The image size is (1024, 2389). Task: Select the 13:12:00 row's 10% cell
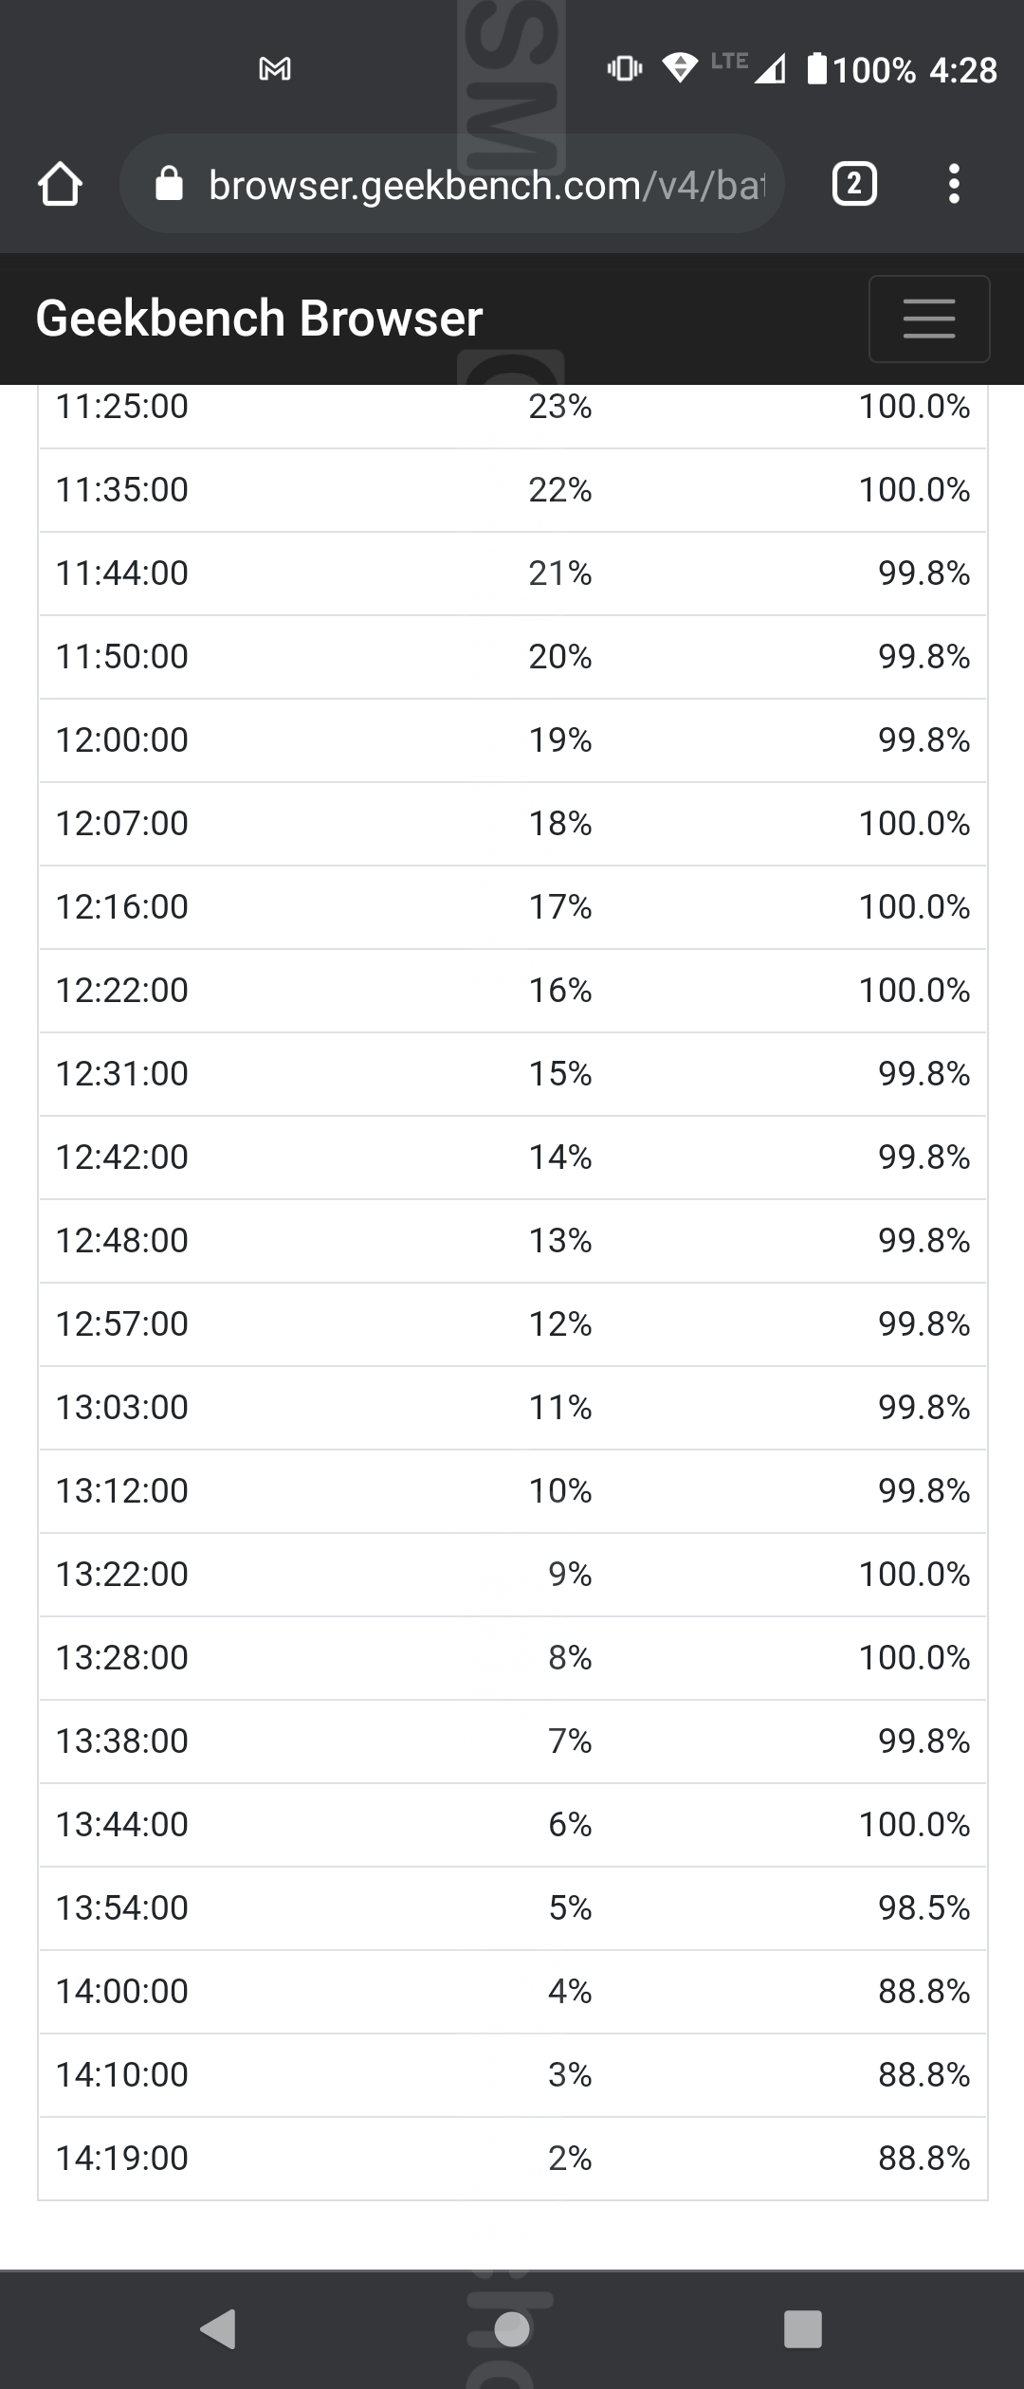click(x=560, y=1491)
